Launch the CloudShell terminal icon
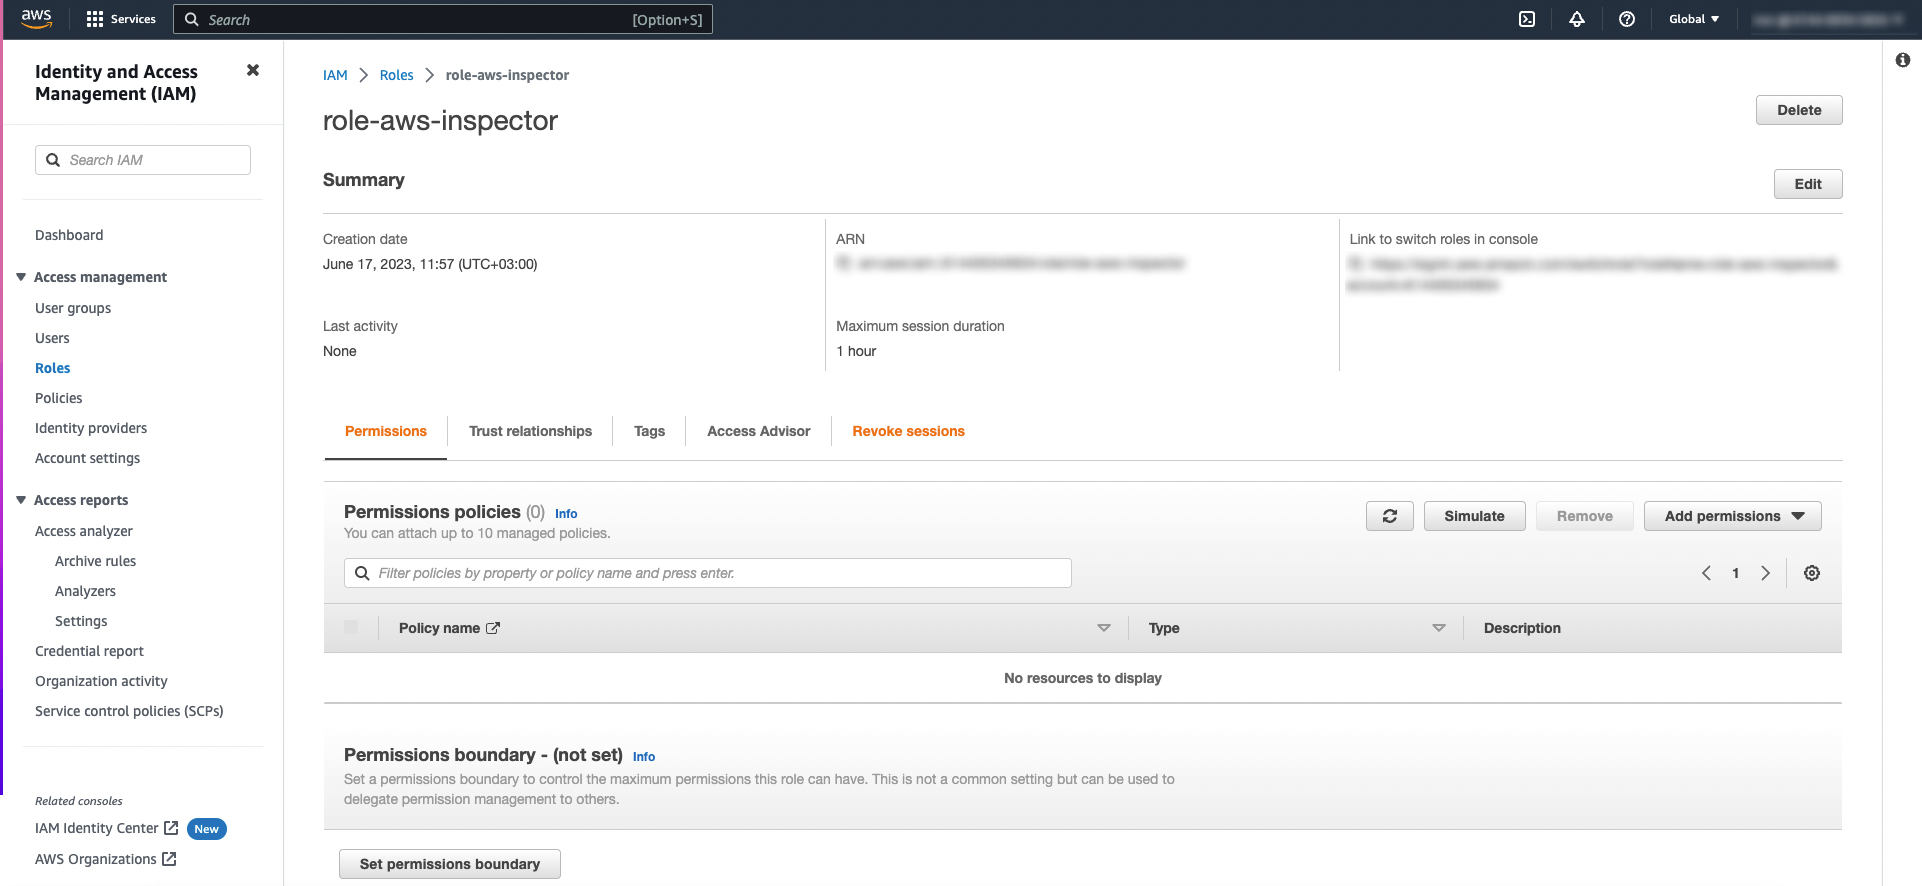The height and width of the screenshot is (886, 1922). (x=1527, y=19)
